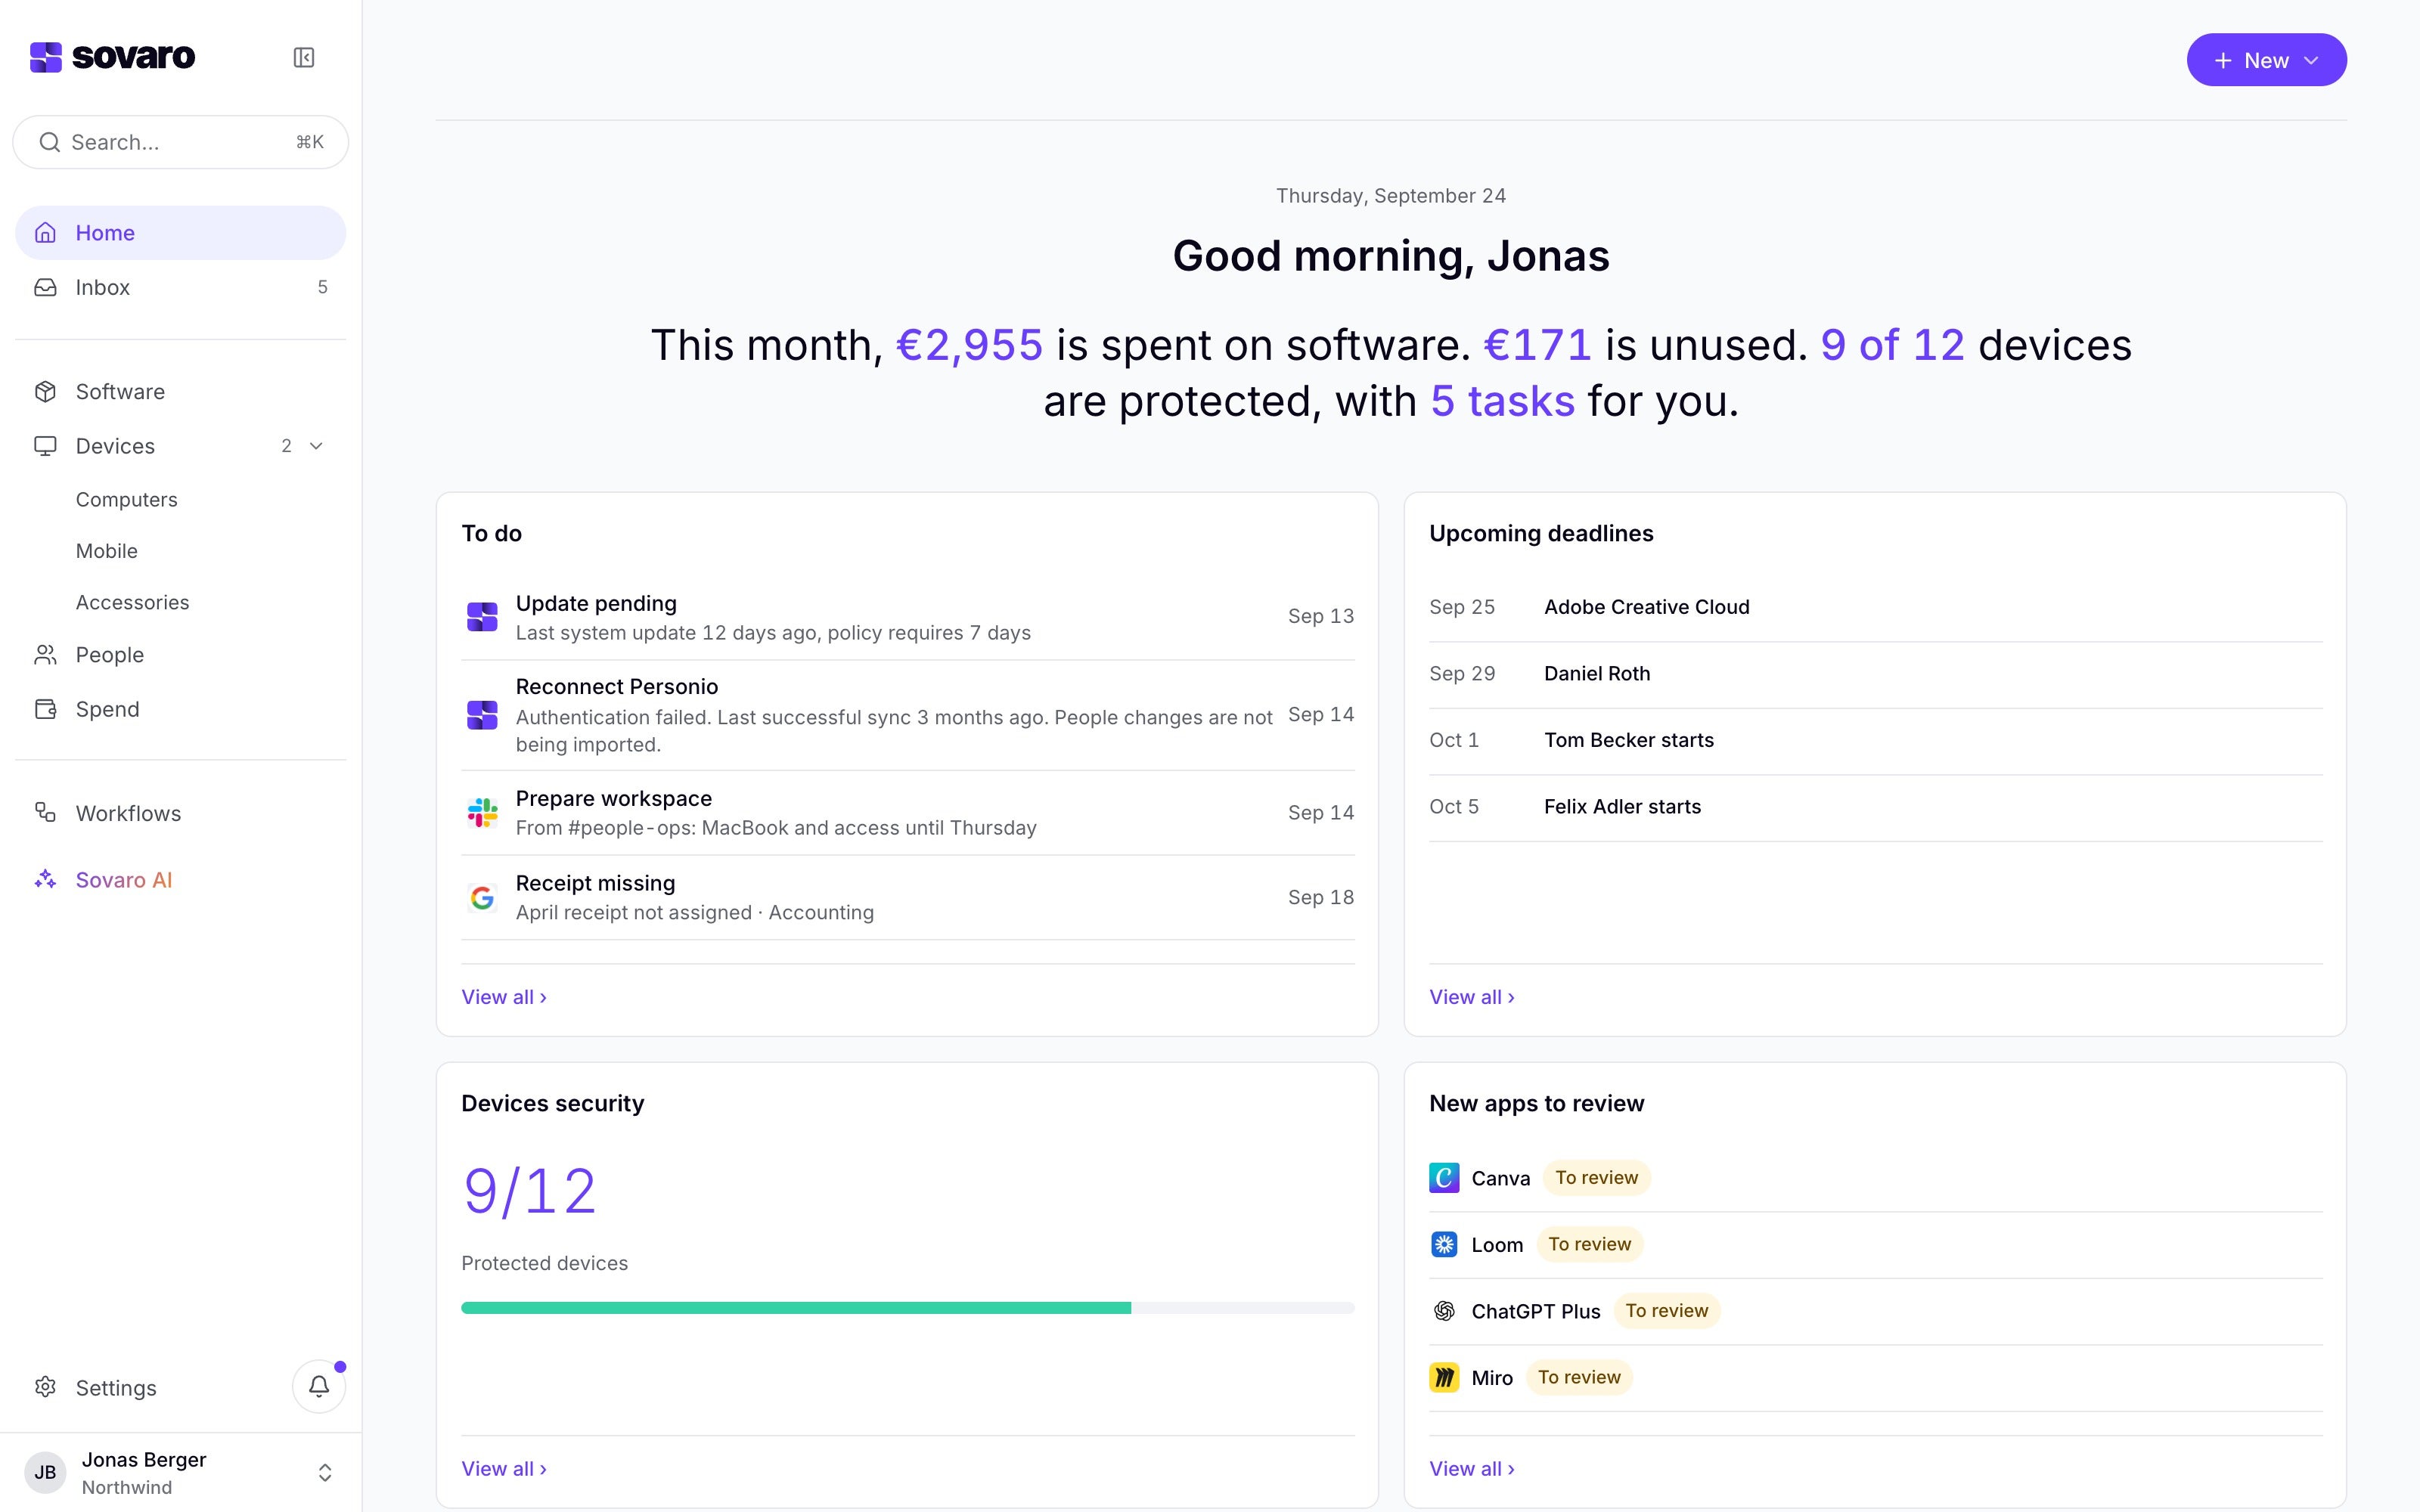This screenshot has width=2420, height=1512.
Task: Click the Sovaro icon beside Reconnect Personio
Action: (482, 715)
